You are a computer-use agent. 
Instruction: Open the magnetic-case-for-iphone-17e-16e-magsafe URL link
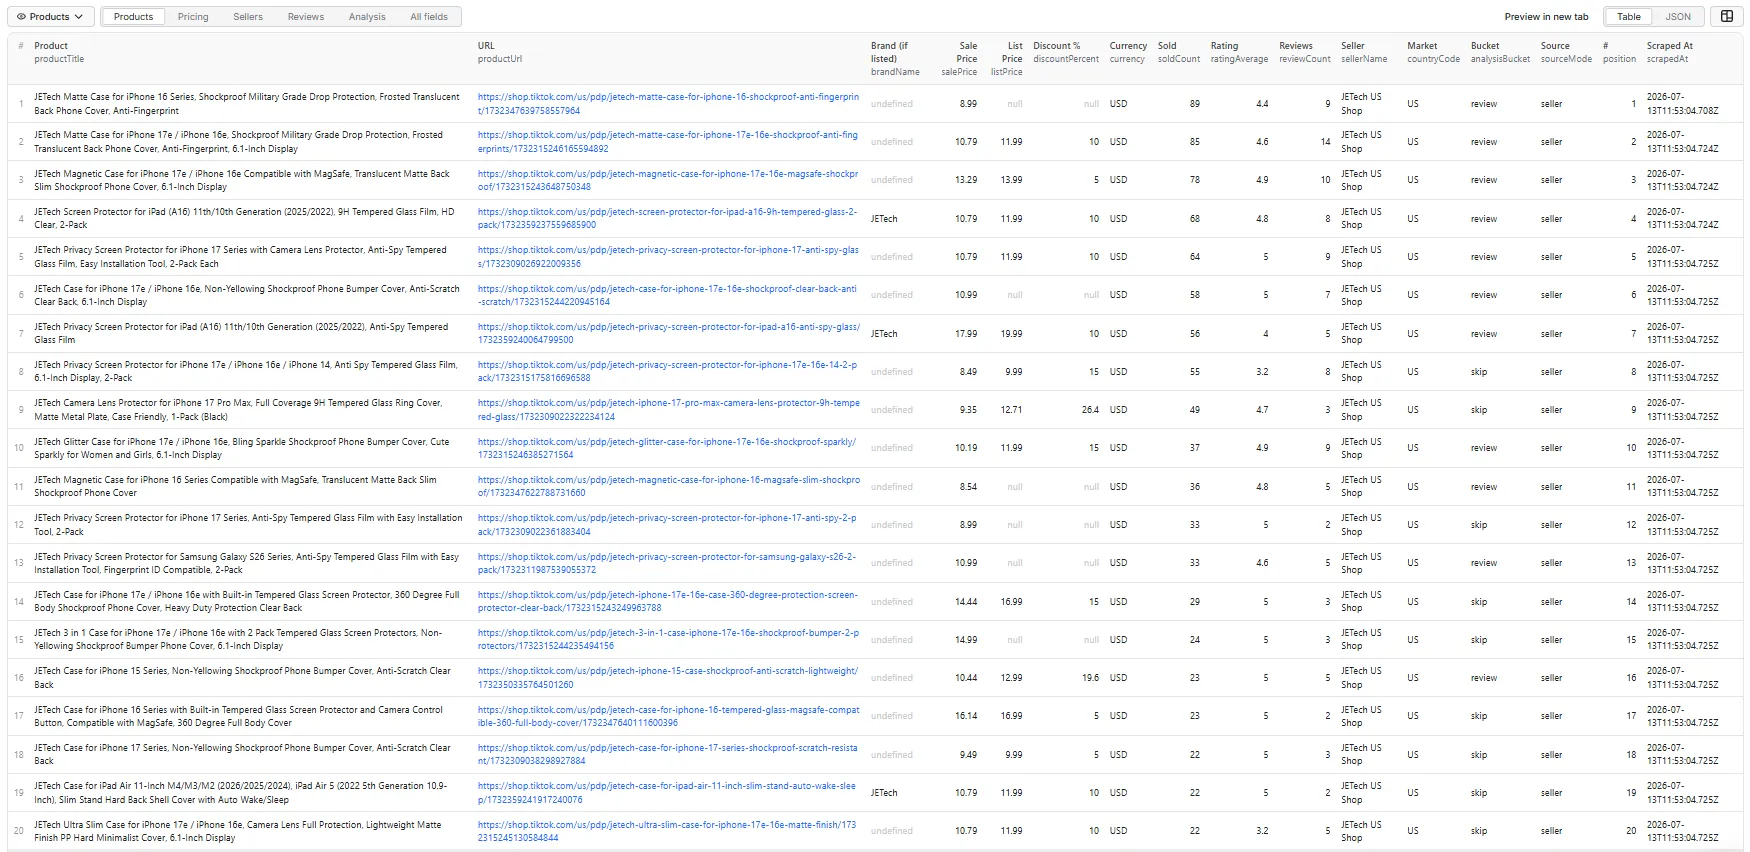[x=668, y=180]
